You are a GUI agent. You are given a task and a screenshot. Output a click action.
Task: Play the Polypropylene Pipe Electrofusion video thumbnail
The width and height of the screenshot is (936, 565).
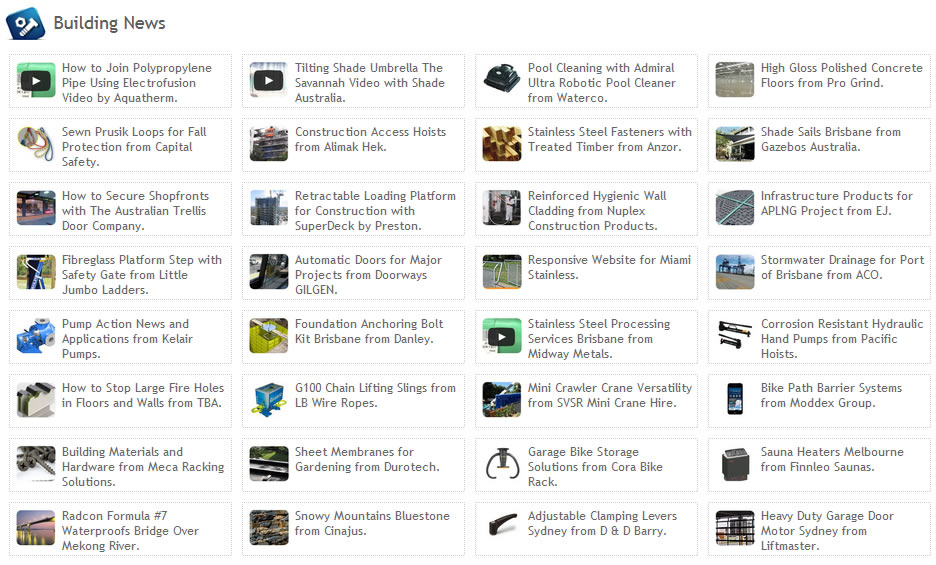point(36,80)
